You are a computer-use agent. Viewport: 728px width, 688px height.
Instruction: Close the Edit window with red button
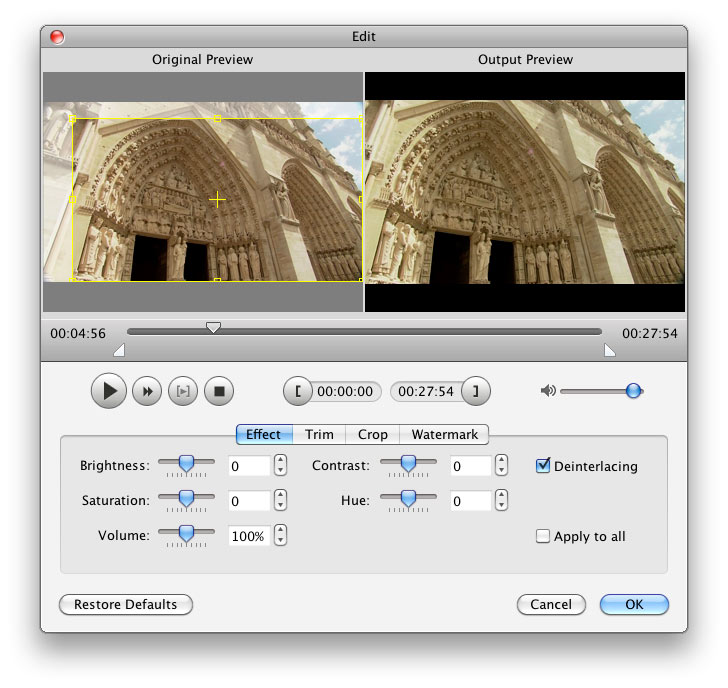(x=57, y=37)
